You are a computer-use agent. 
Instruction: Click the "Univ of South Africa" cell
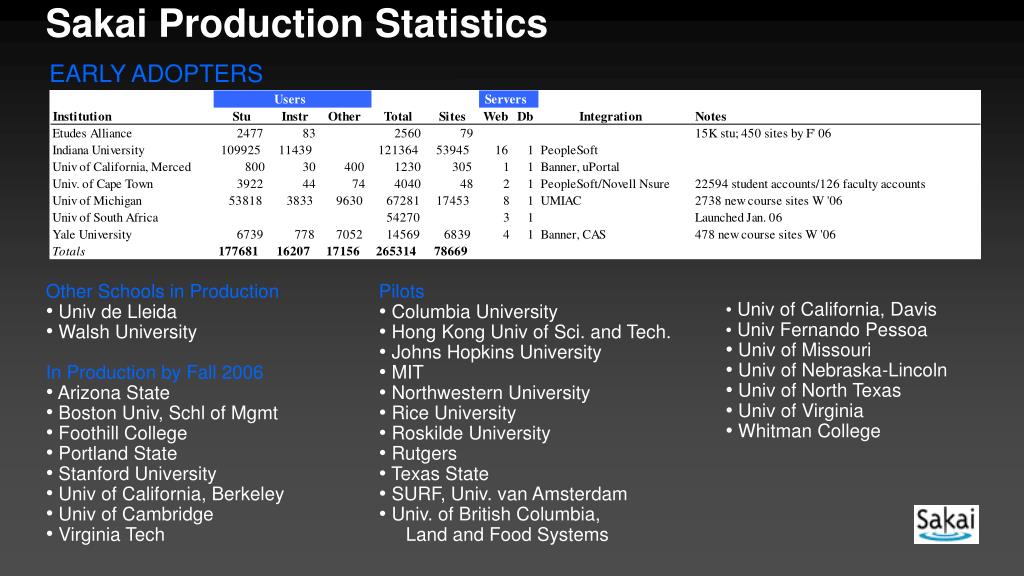(x=106, y=217)
